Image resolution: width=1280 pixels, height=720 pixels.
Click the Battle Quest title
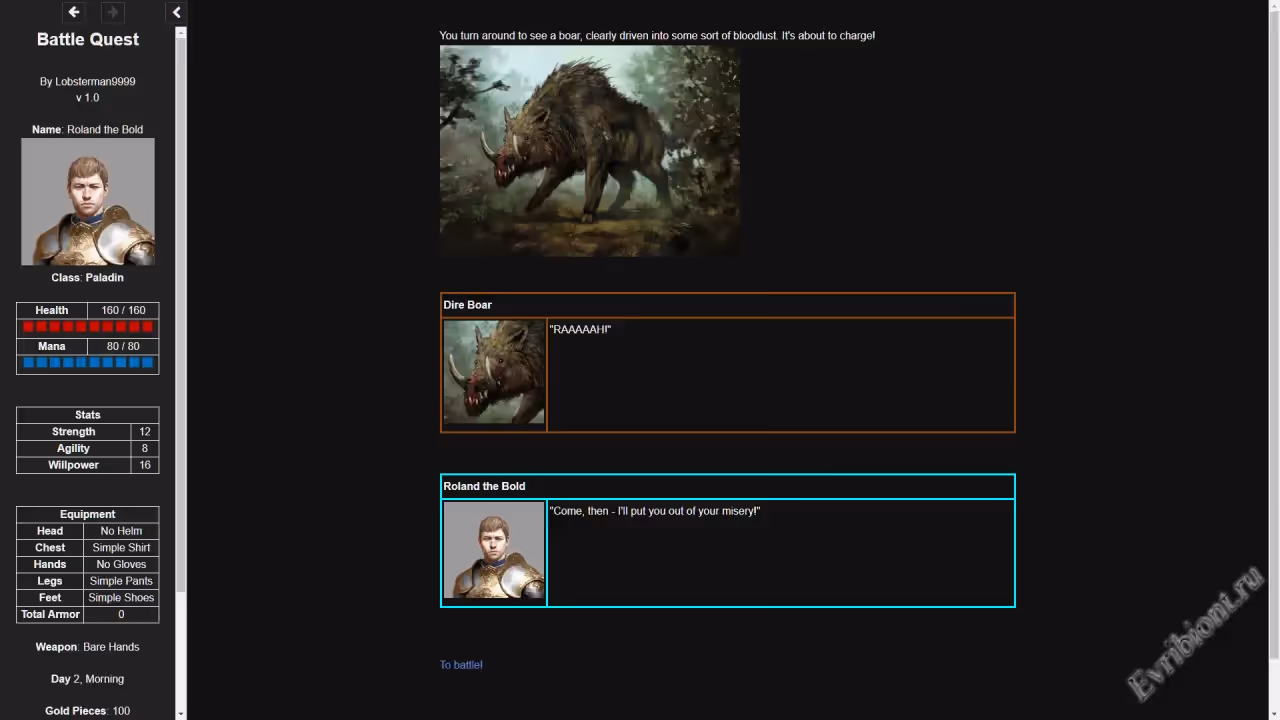tap(88, 40)
